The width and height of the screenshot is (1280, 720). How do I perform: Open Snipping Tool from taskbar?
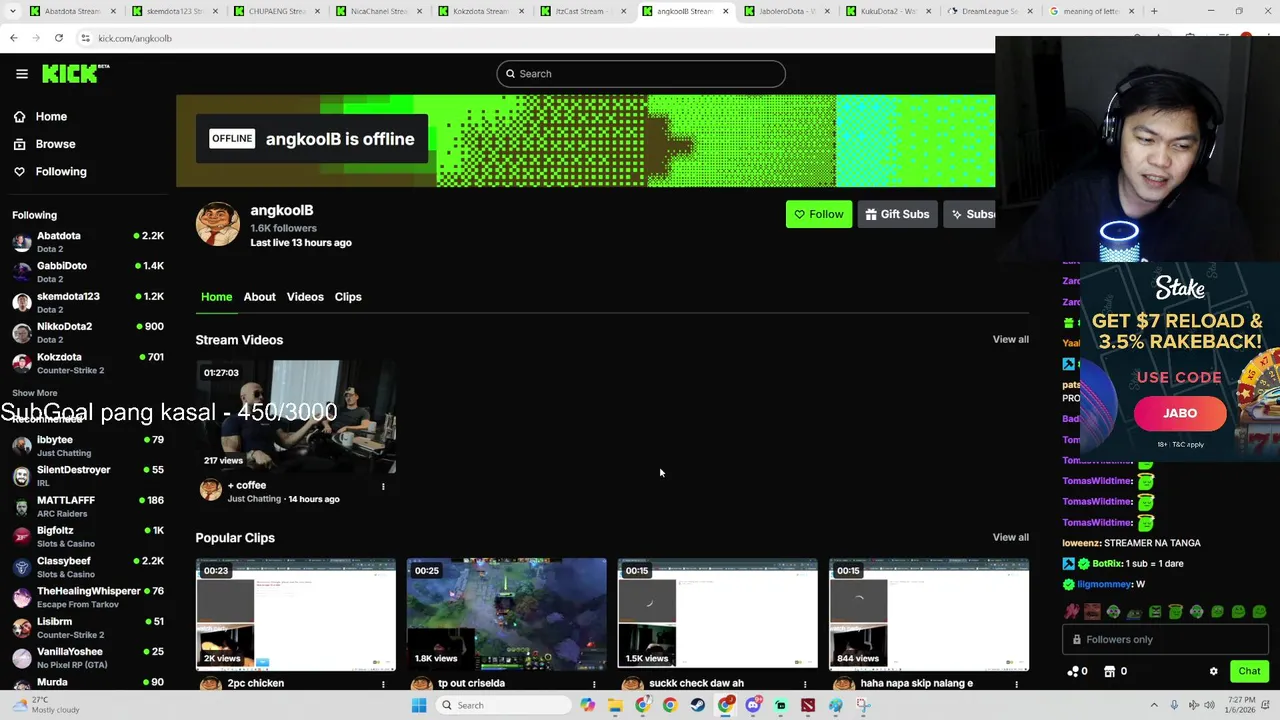pyautogui.click(x=863, y=705)
